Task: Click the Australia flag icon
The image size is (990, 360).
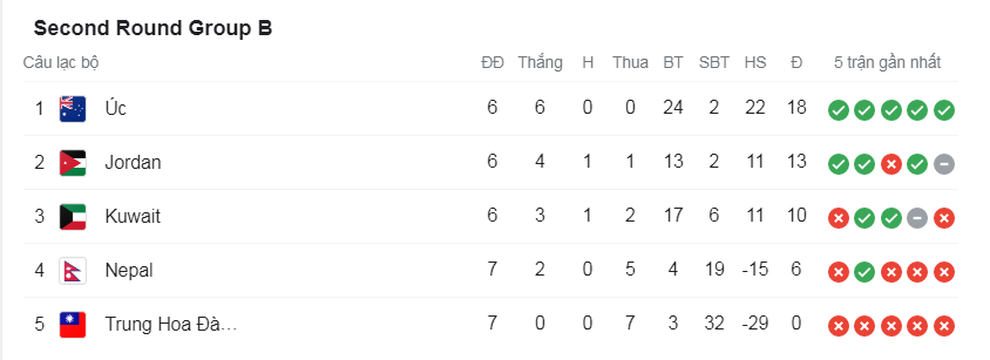Action: (73, 109)
